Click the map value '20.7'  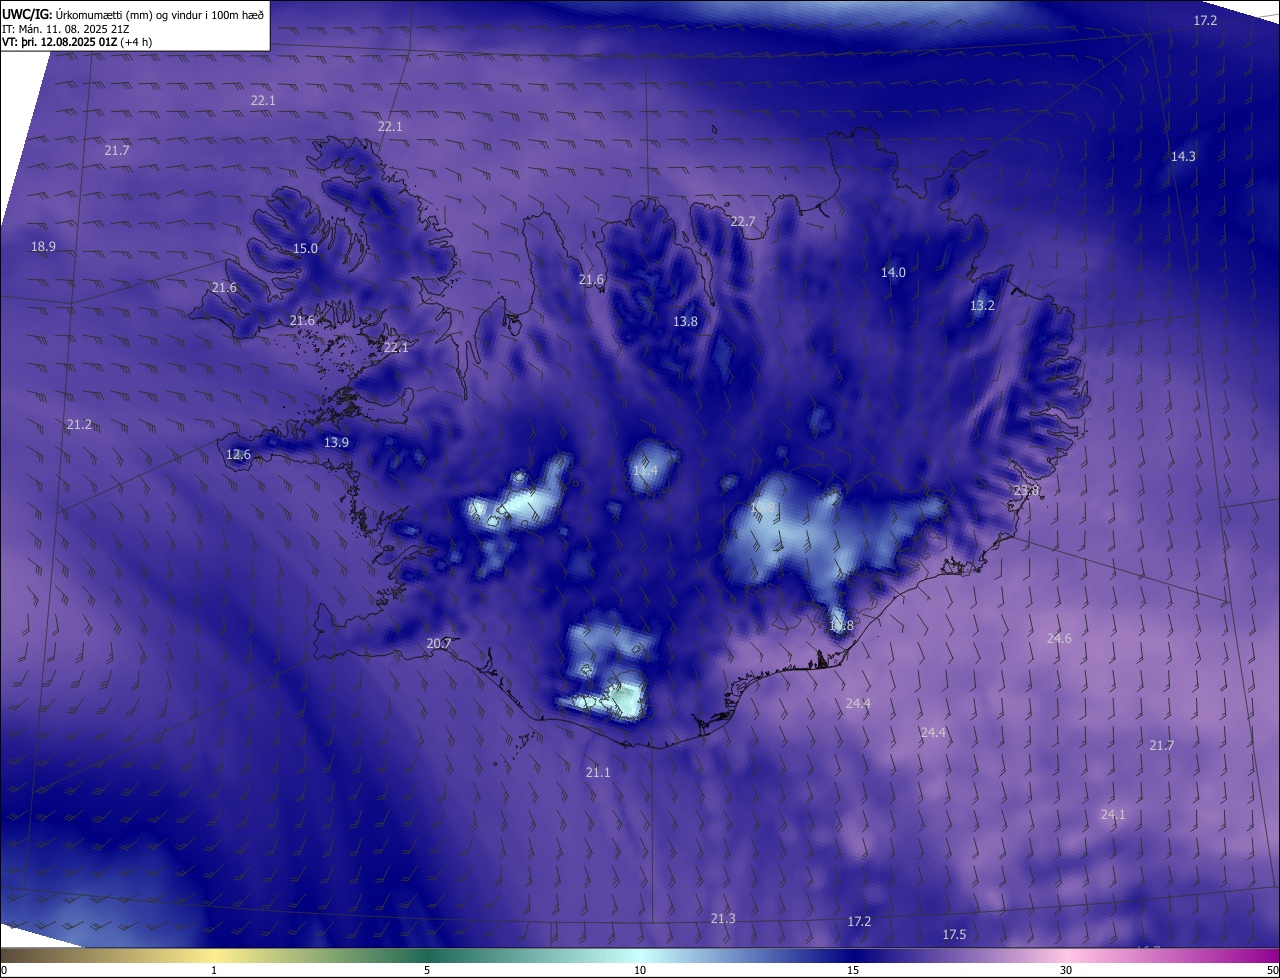coord(439,643)
